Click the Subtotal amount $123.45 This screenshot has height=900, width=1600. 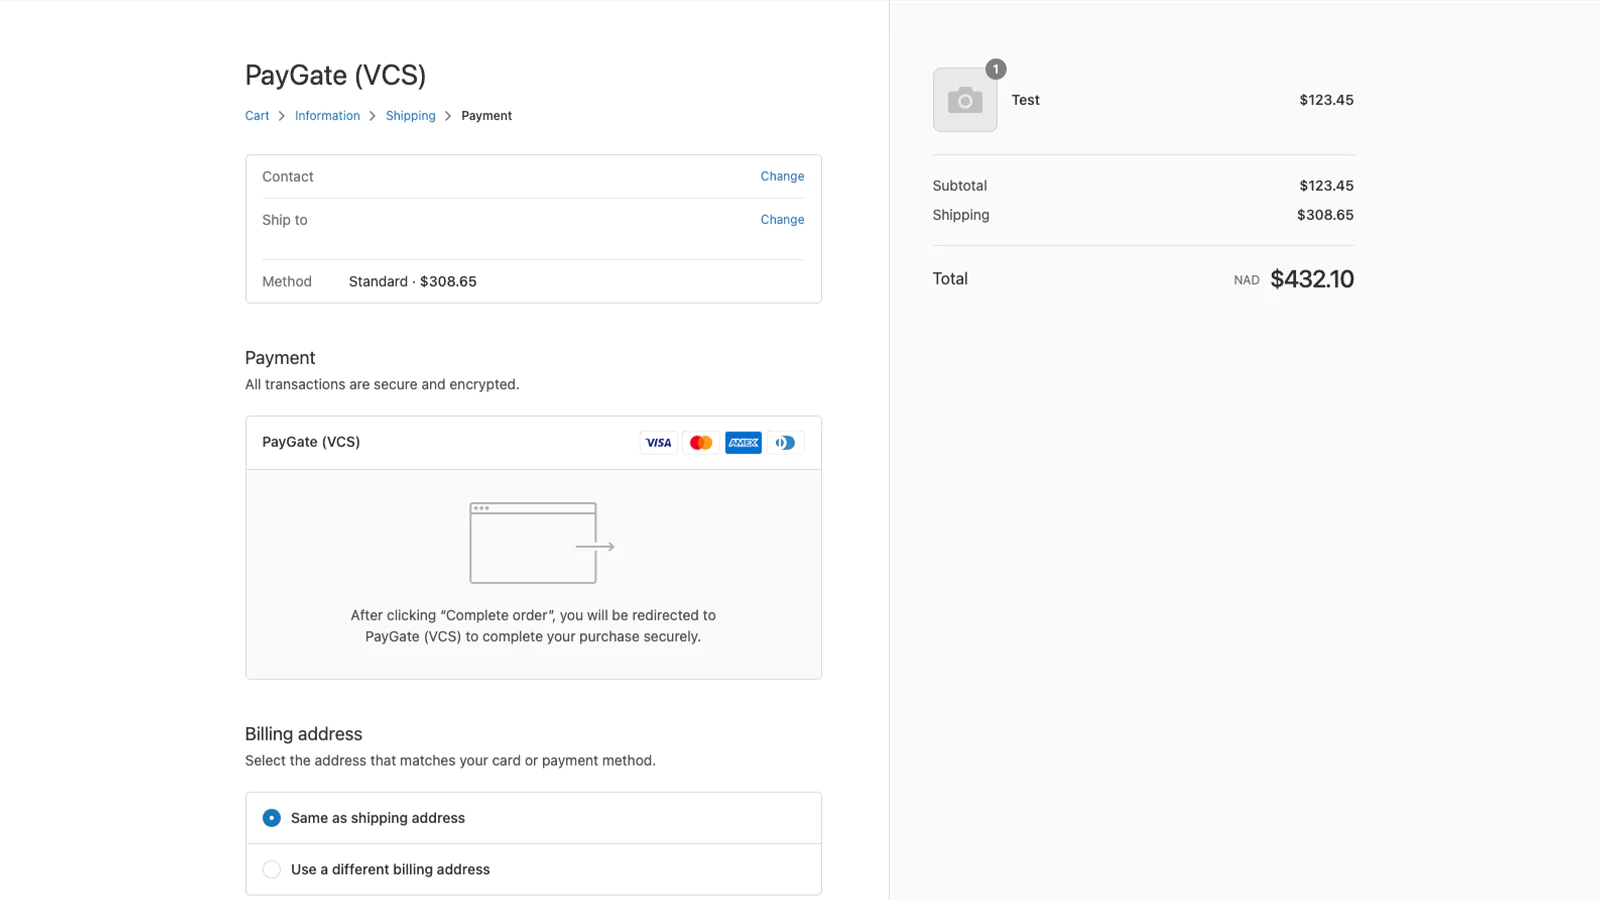pyautogui.click(x=1326, y=186)
